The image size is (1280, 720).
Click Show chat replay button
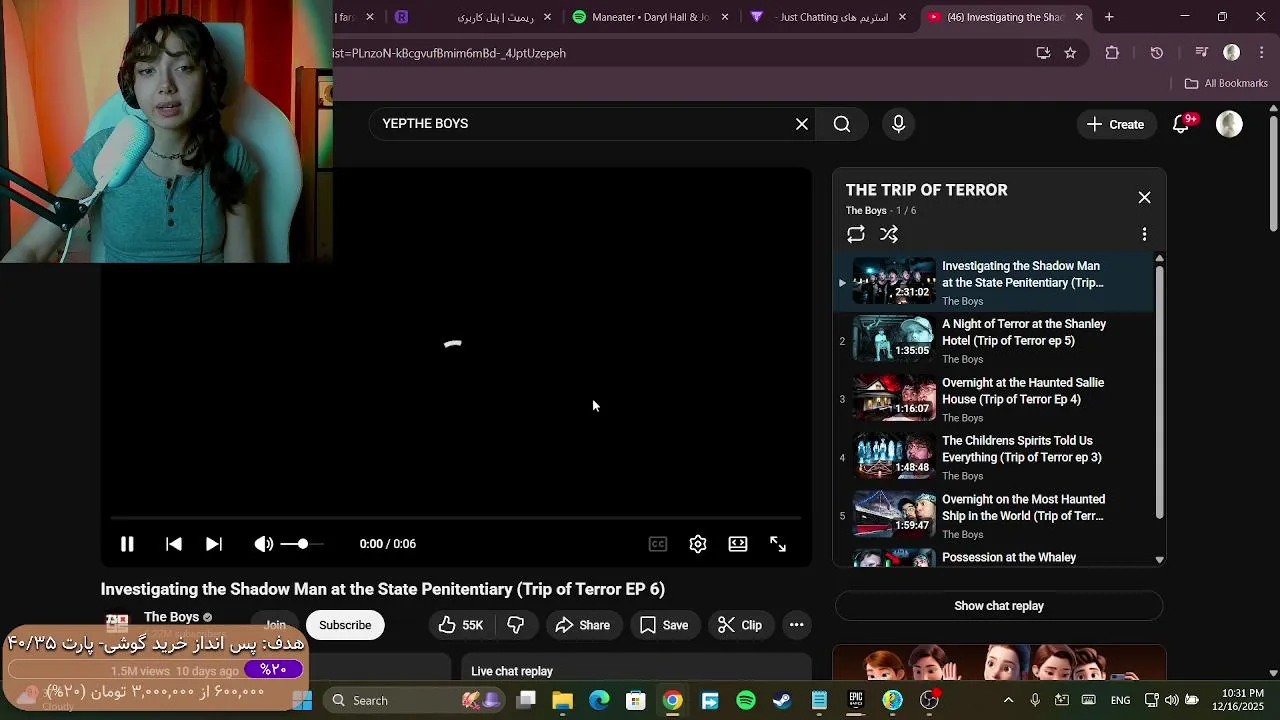tap(999, 606)
